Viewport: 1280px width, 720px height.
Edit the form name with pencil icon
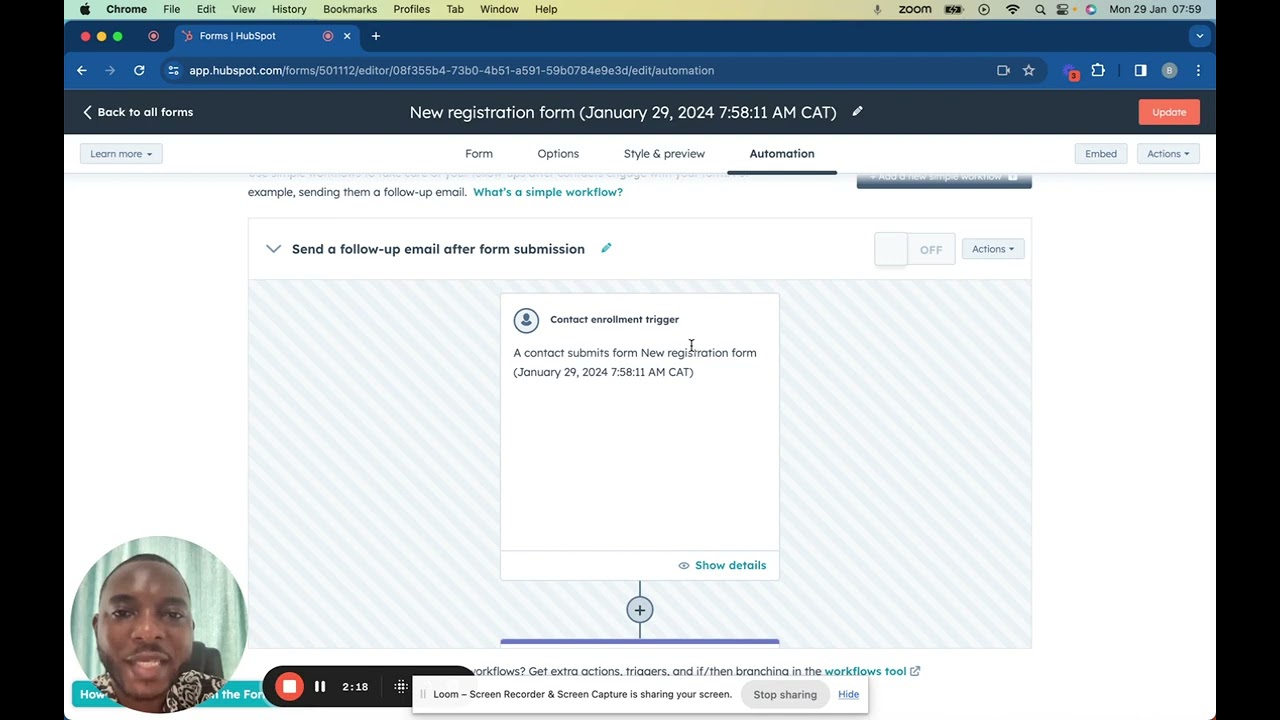pos(857,111)
